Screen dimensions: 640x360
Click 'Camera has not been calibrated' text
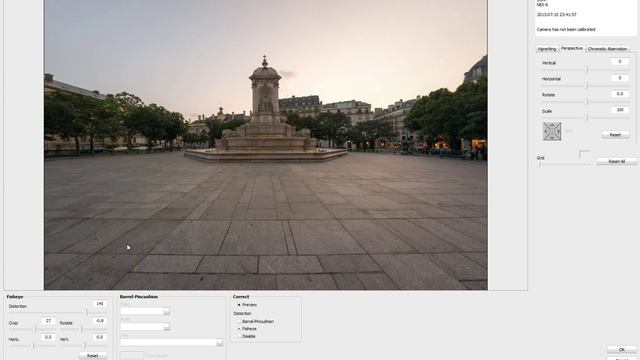click(566, 29)
